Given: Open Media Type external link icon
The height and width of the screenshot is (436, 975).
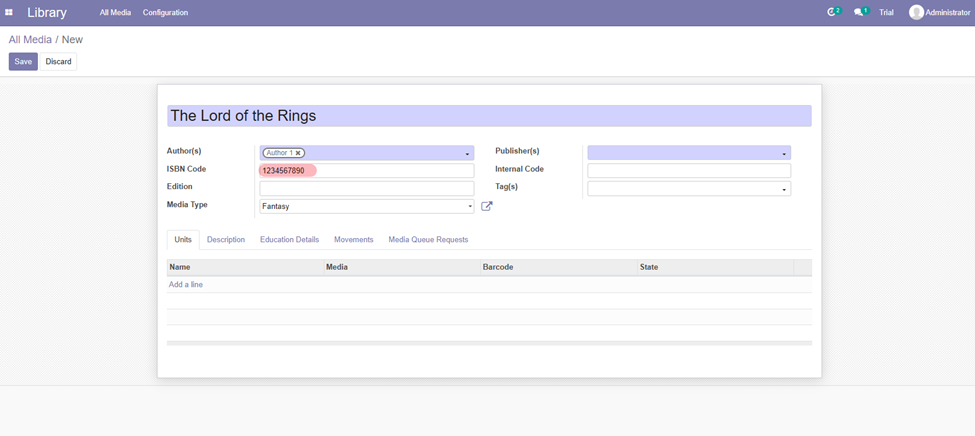Looking at the screenshot, I should pos(487,206).
